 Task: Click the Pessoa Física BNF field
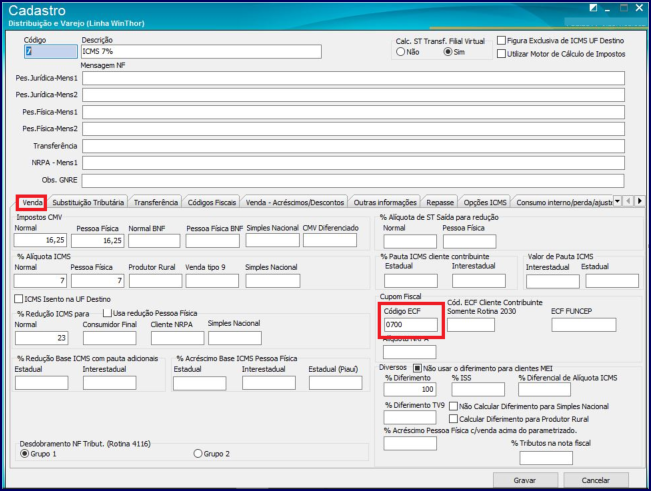tap(213, 240)
